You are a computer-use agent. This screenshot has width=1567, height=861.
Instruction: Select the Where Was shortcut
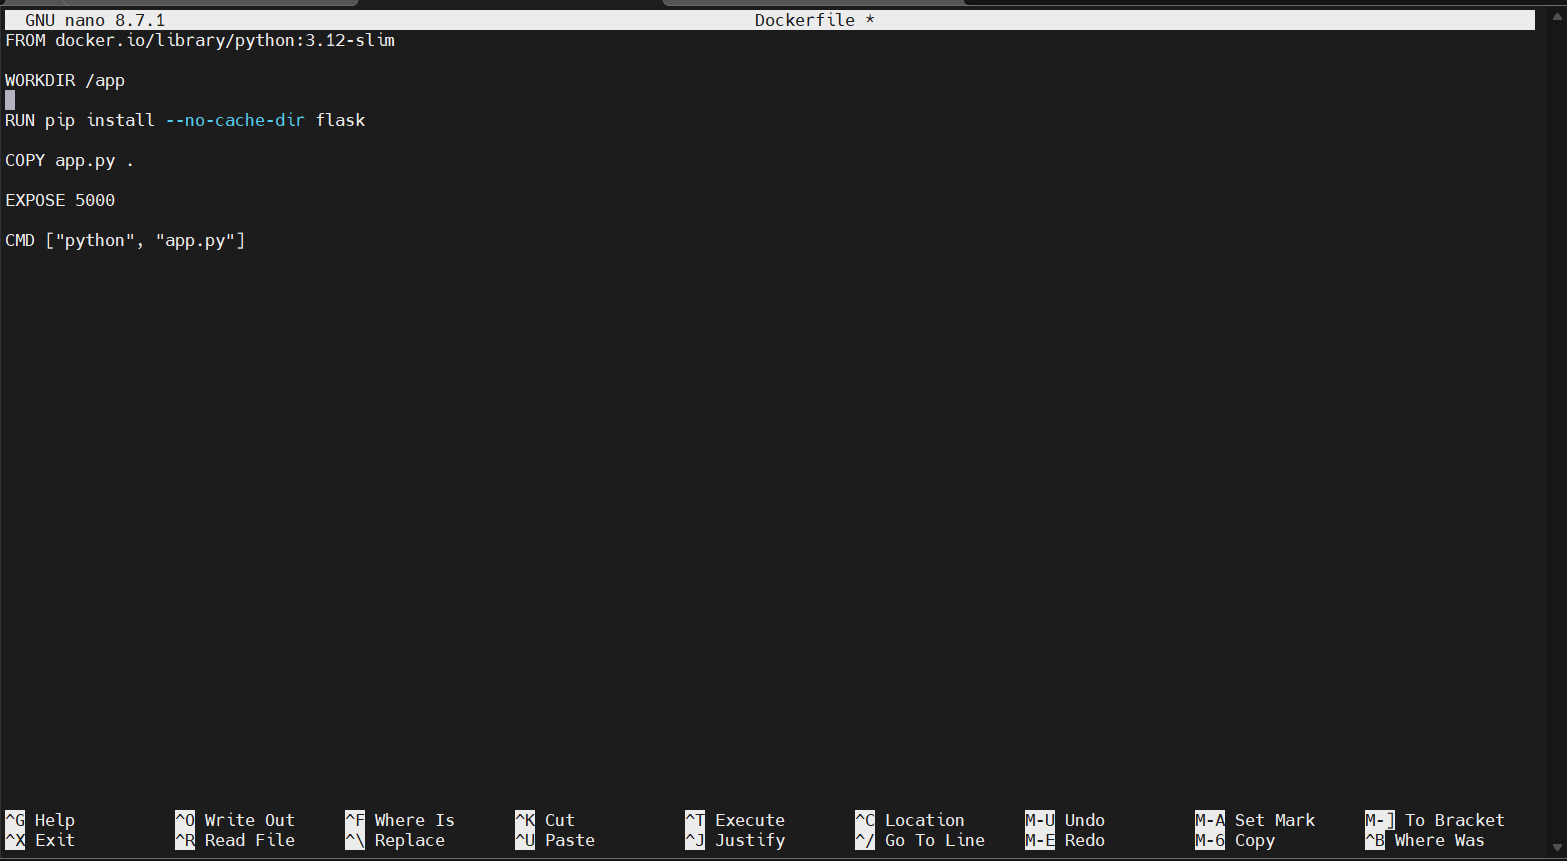click(1425, 840)
